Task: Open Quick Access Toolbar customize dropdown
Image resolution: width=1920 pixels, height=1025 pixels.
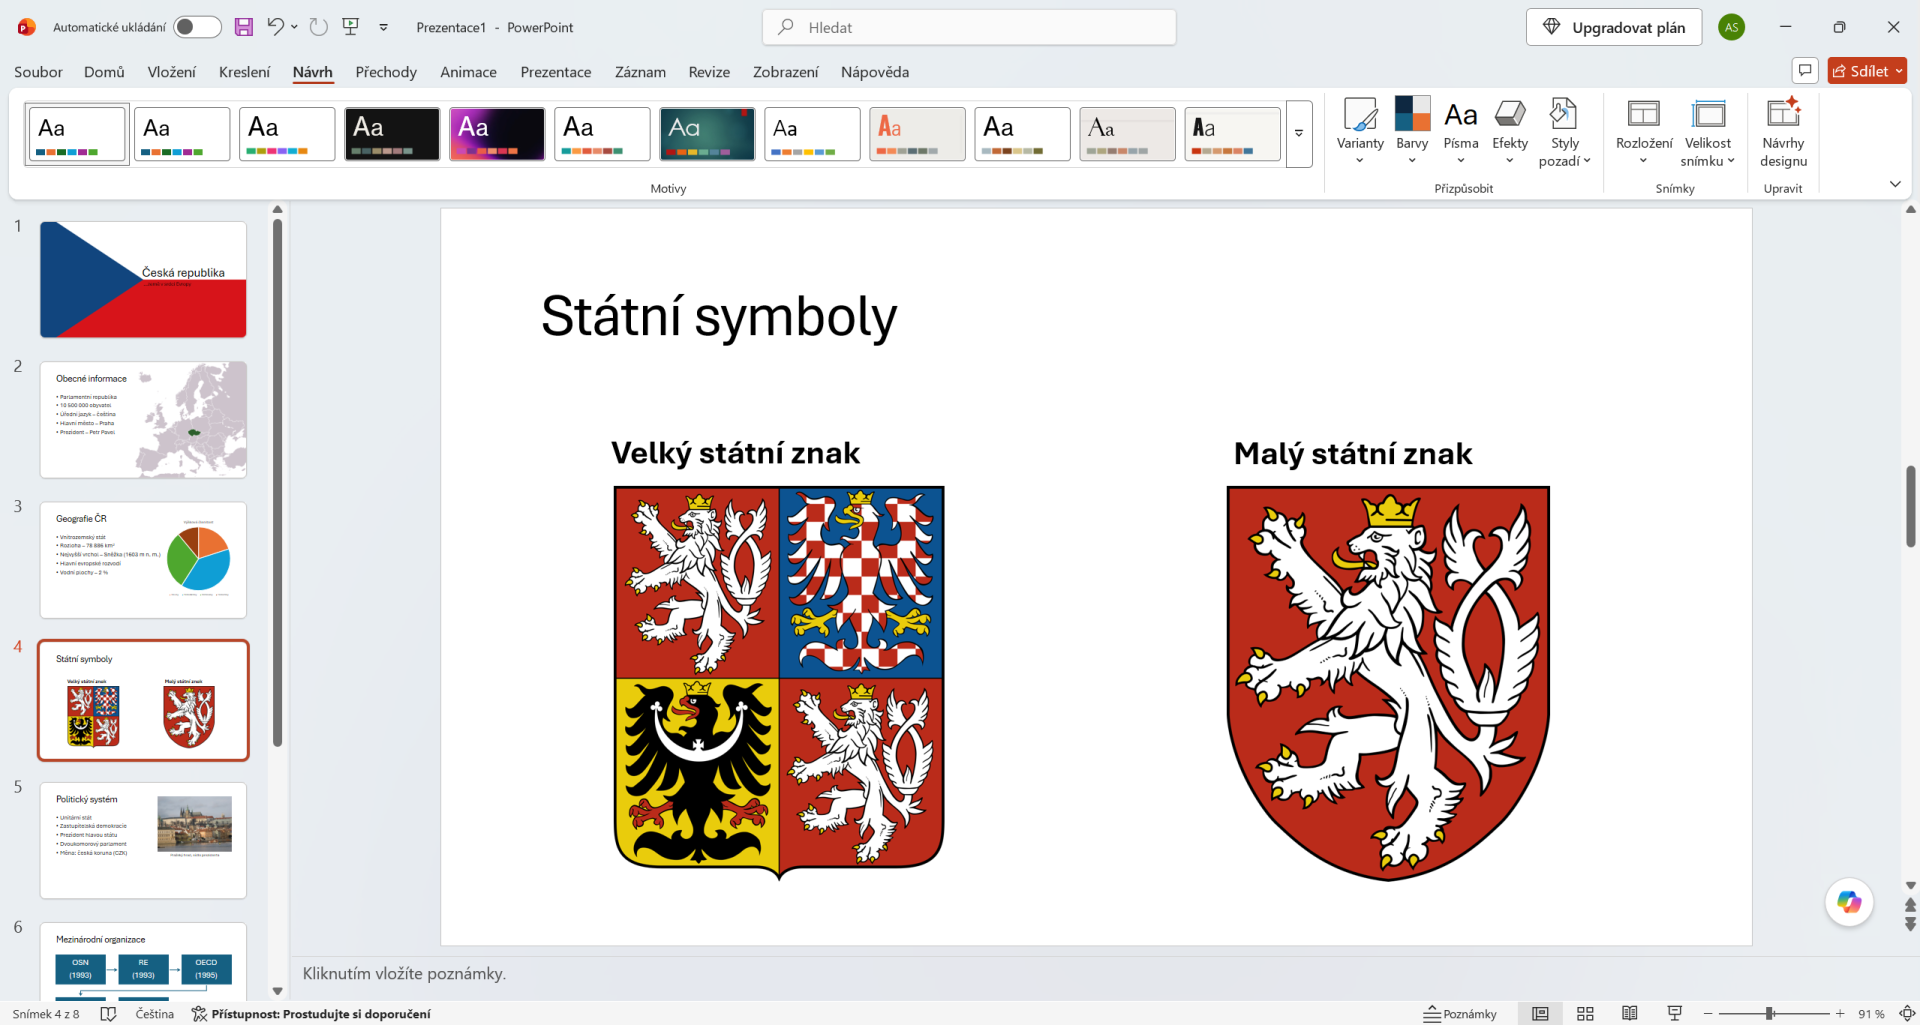Action: 384,28
